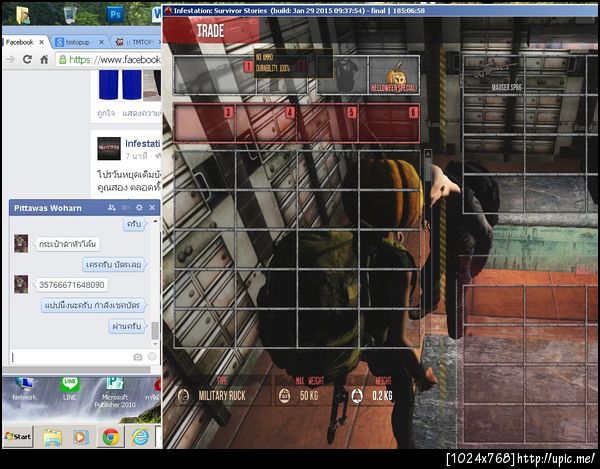This screenshot has width=600, height=469.
Task: Select the armor vest equipment slot
Action: click(343, 75)
